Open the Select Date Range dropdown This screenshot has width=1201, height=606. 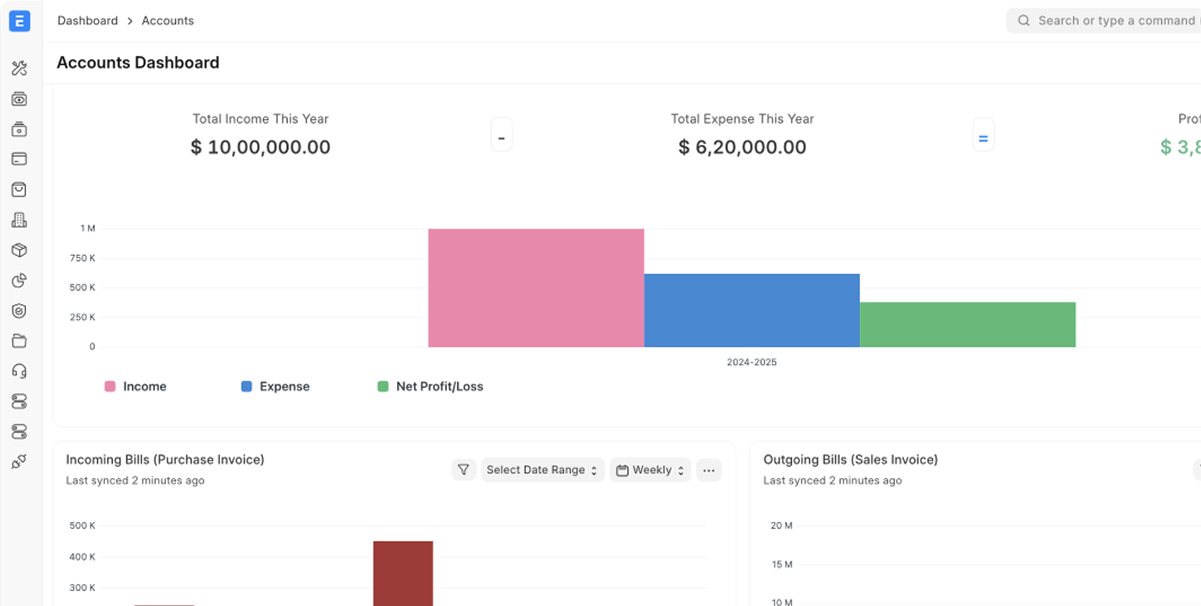point(542,470)
